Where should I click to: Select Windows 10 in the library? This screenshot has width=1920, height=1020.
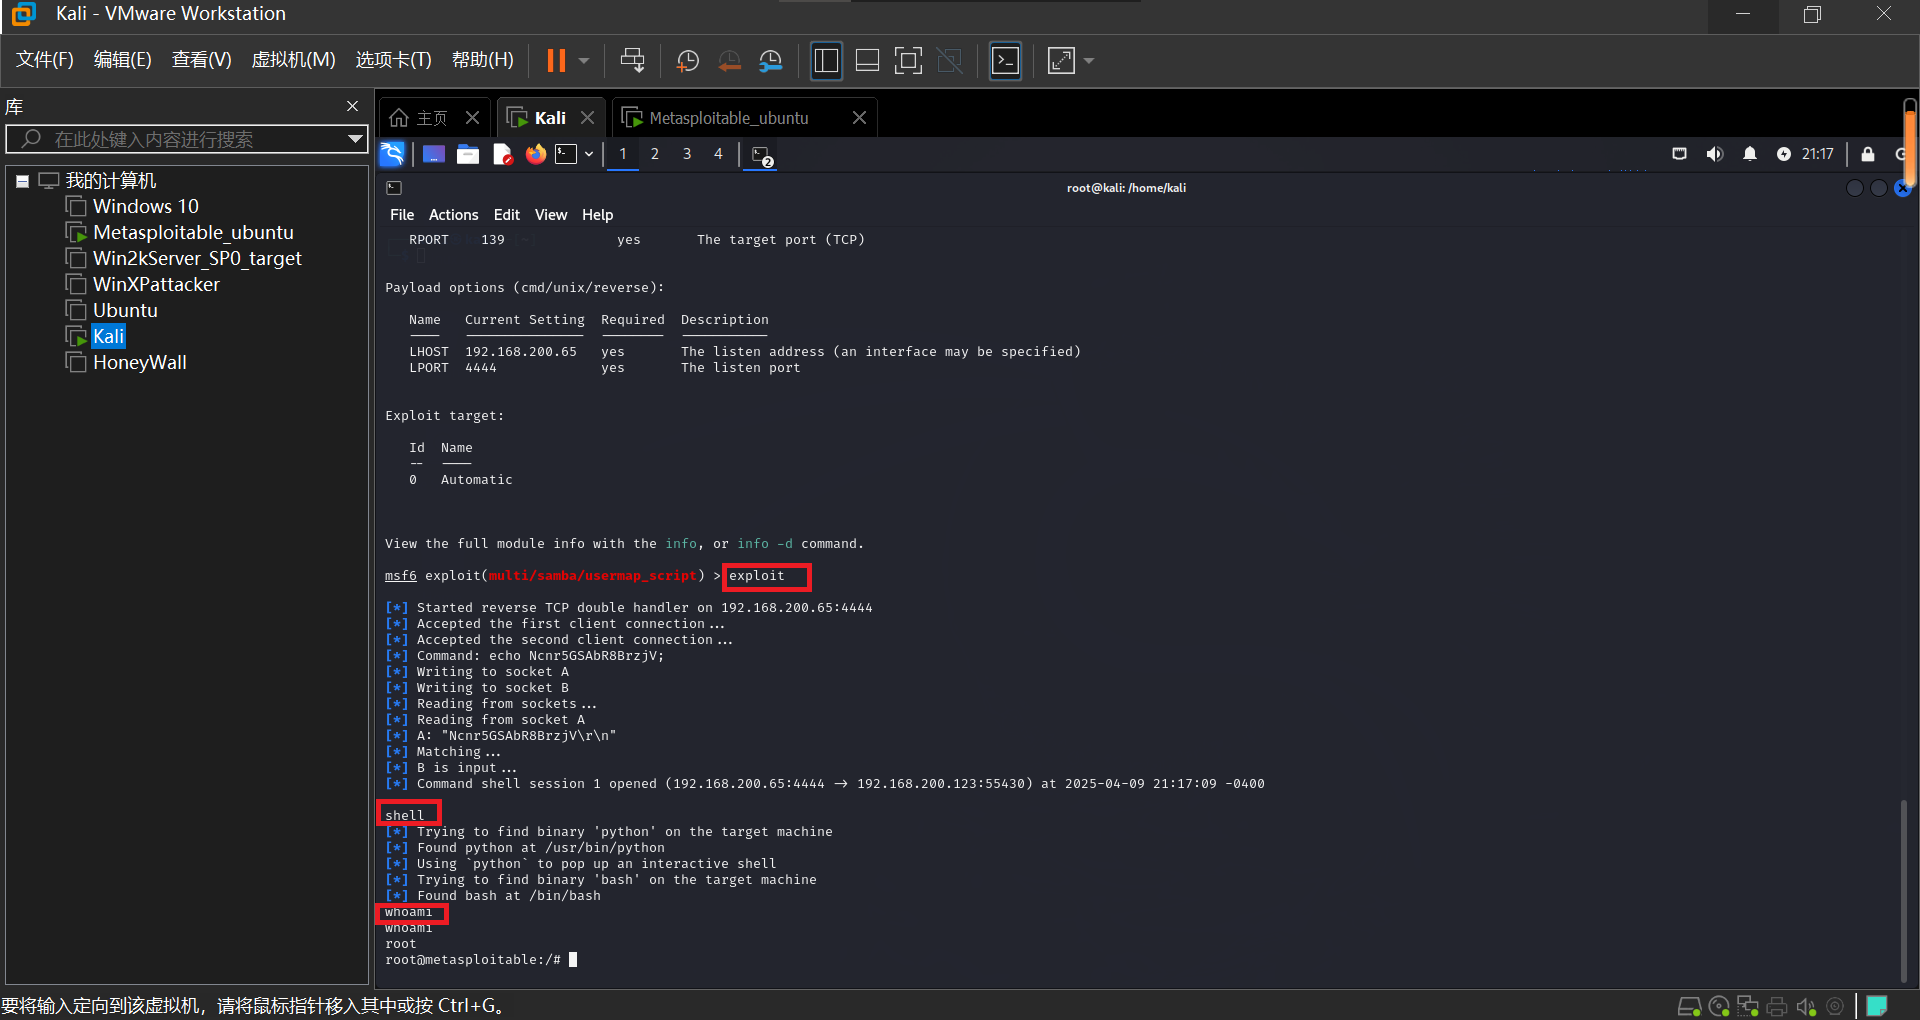pyautogui.click(x=146, y=206)
